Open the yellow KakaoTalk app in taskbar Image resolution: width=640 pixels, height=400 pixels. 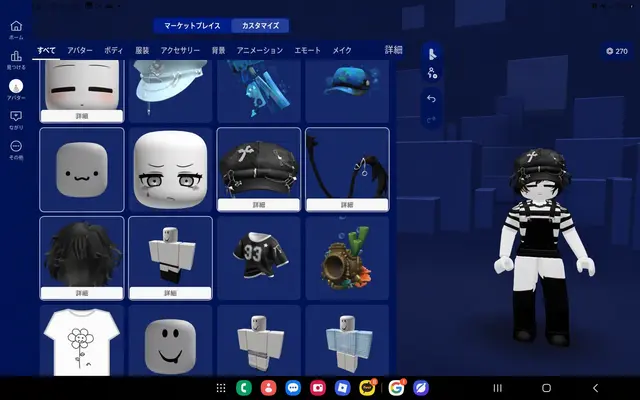click(x=367, y=388)
